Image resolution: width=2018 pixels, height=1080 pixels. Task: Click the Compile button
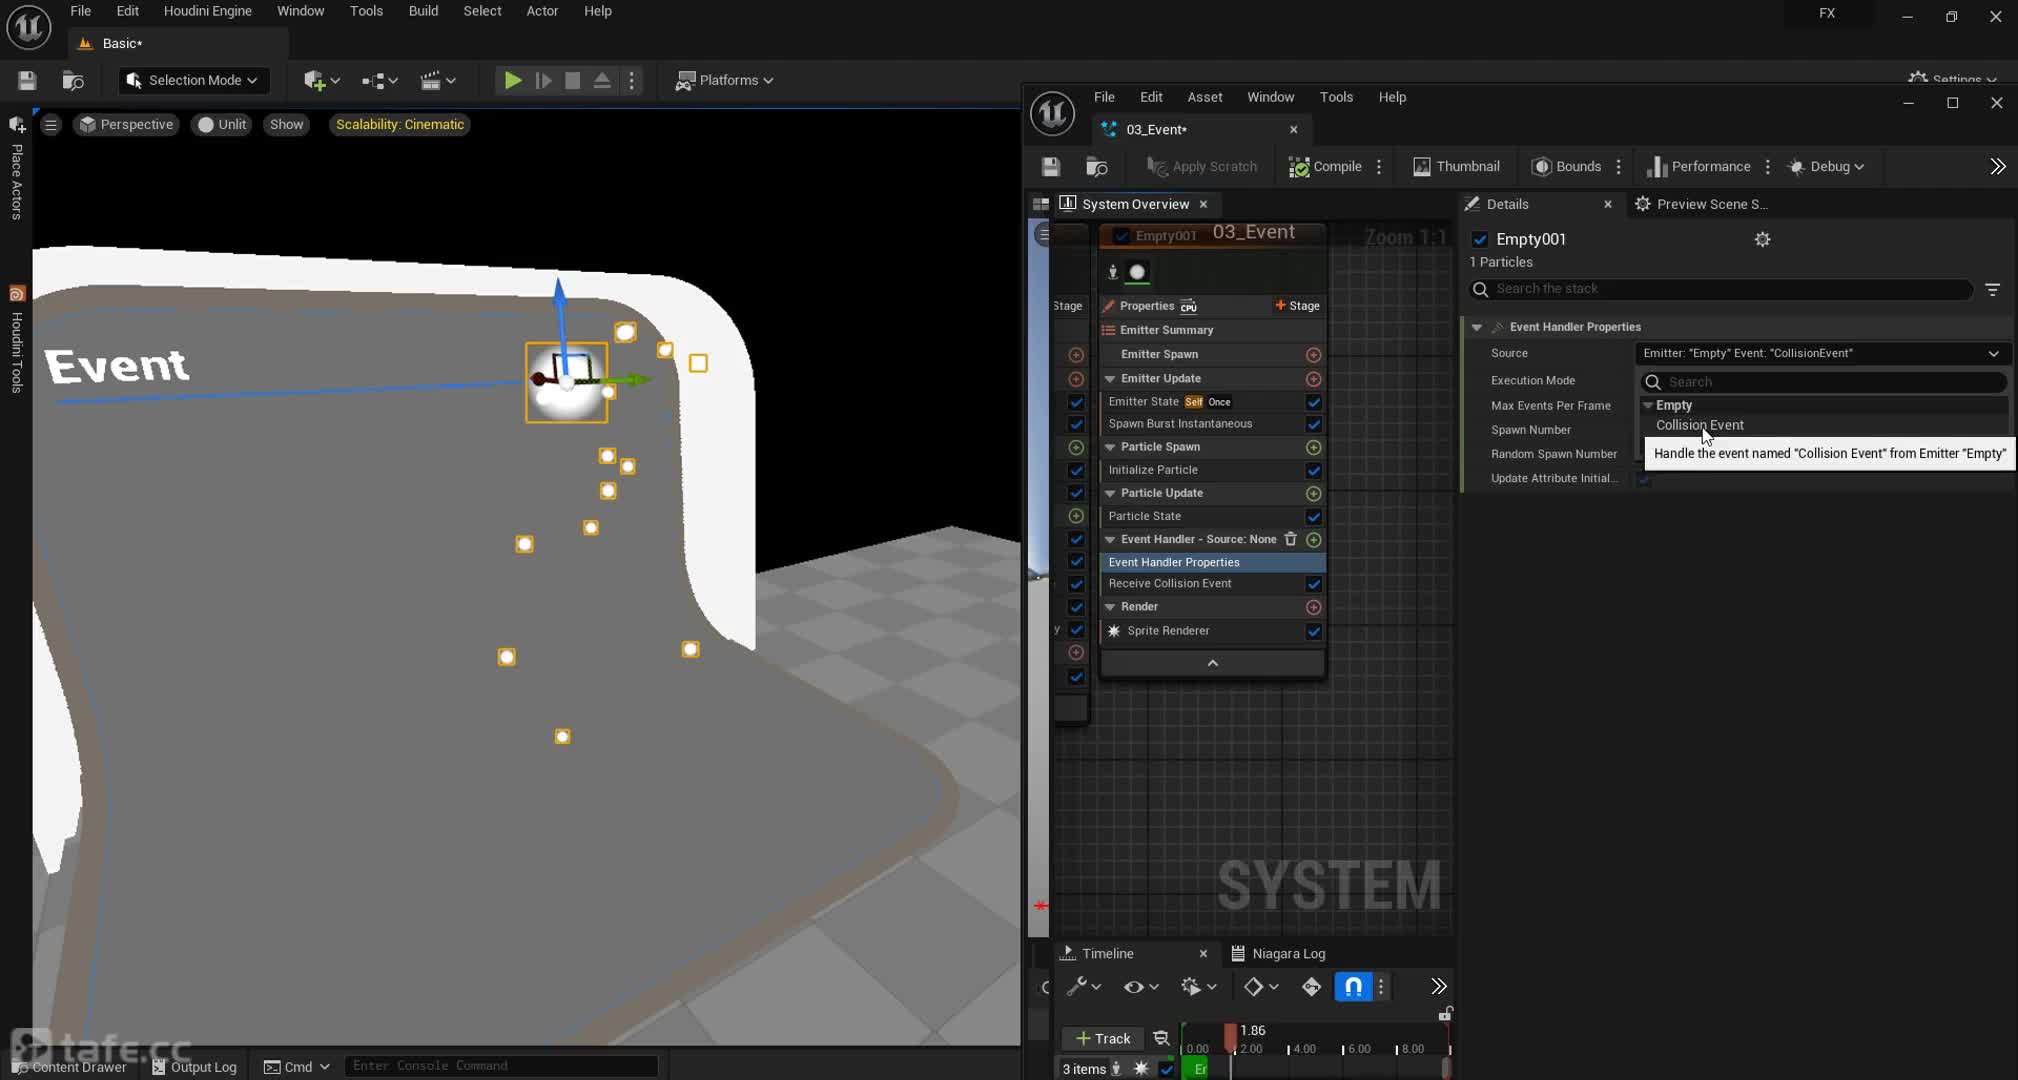coord(1325,166)
